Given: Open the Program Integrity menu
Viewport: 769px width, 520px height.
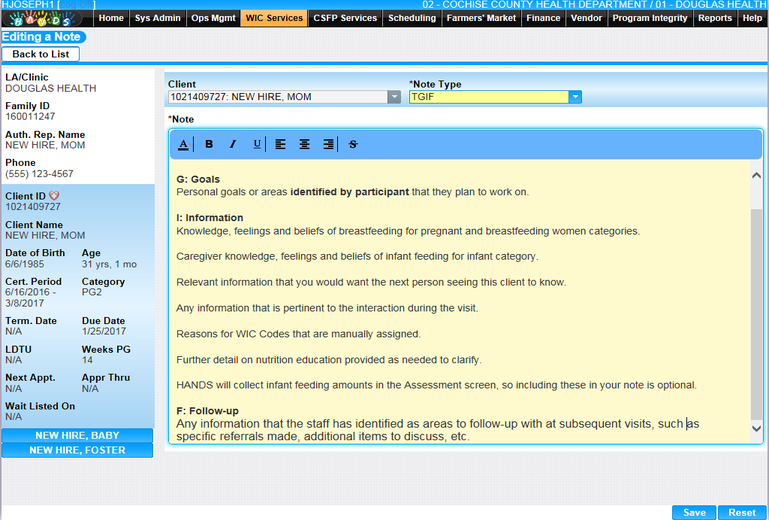Looking at the screenshot, I should coord(650,18).
